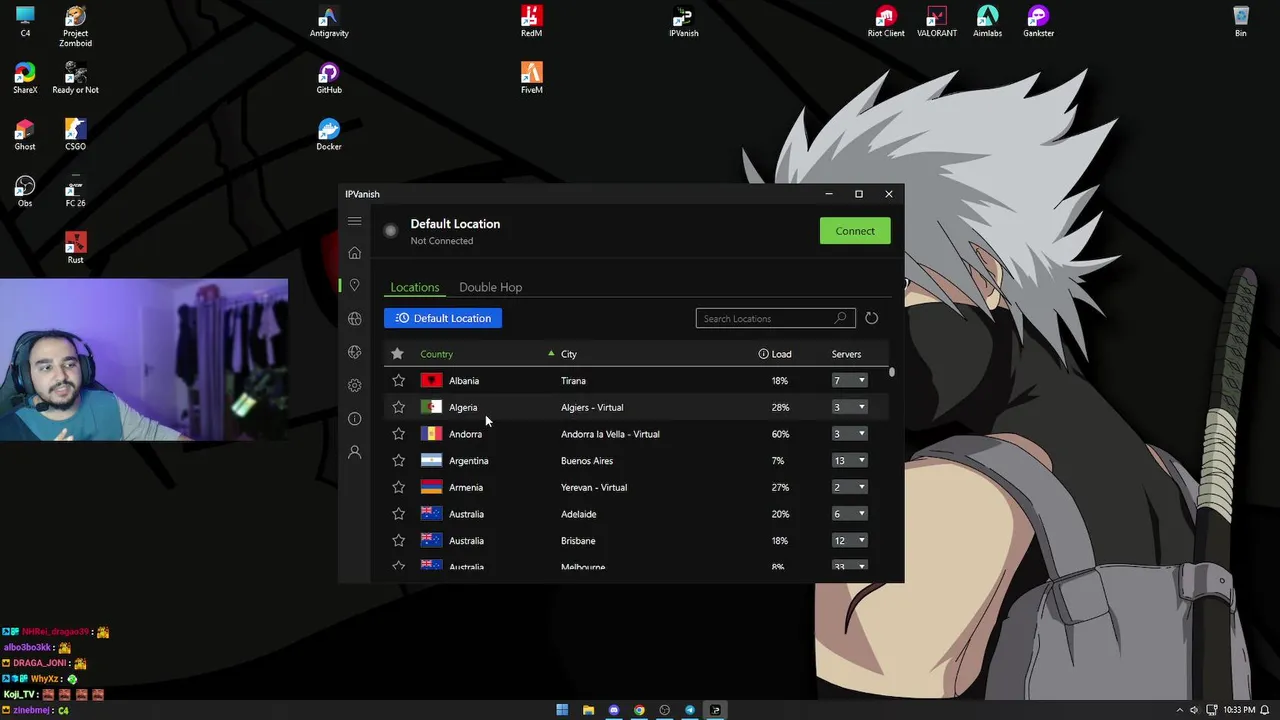
Task: Switch to the Double Hop tab
Action: pyautogui.click(x=490, y=287)
